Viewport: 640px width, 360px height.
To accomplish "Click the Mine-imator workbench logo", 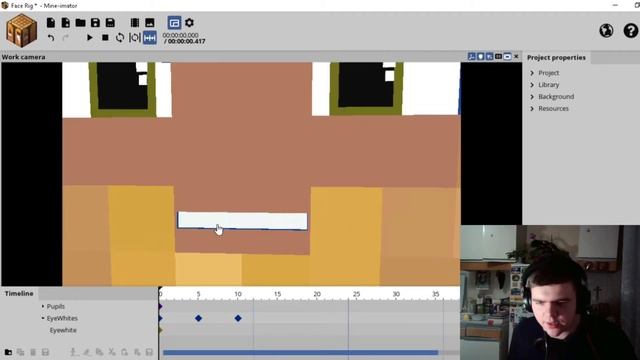I will [21, 30].
